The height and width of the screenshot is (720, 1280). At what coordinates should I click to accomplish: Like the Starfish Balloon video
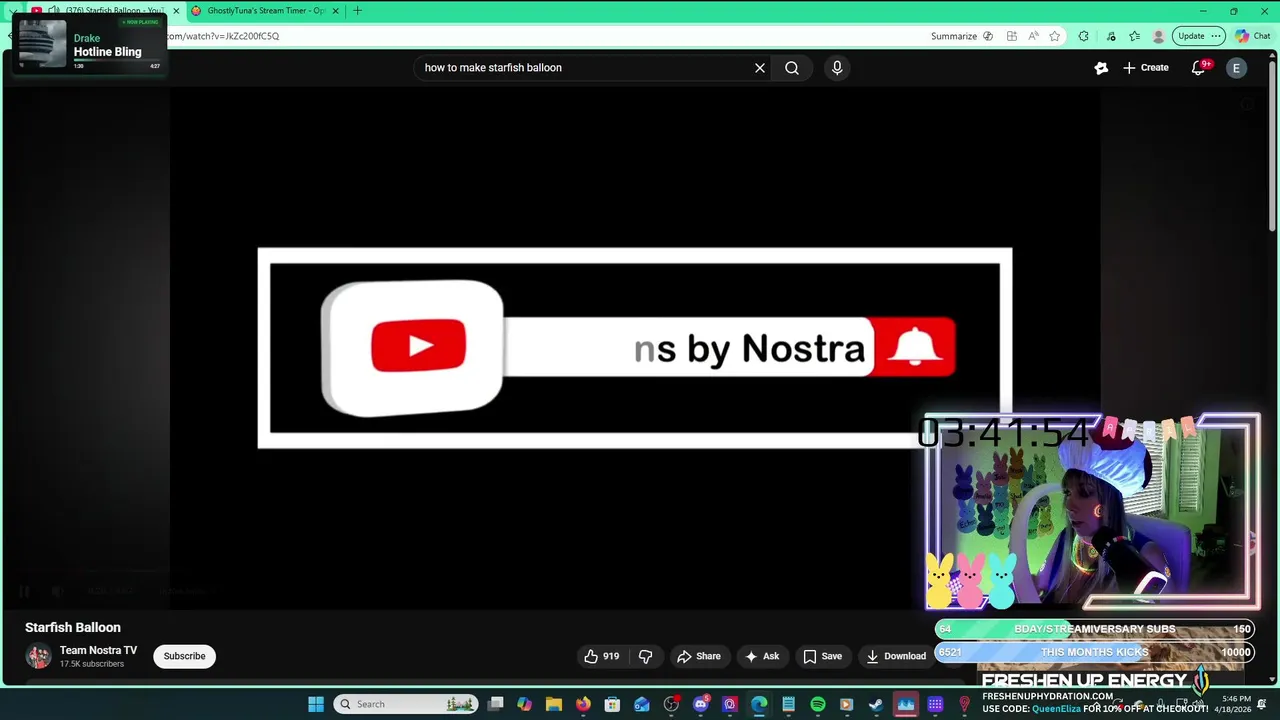point(601,656)
